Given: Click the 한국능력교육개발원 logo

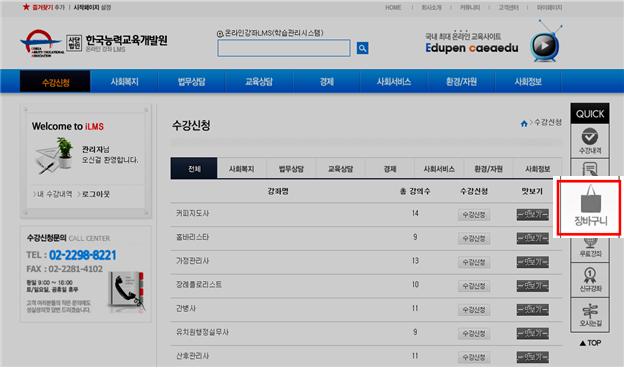Looking at the screenshot, I should pos(94,43).
